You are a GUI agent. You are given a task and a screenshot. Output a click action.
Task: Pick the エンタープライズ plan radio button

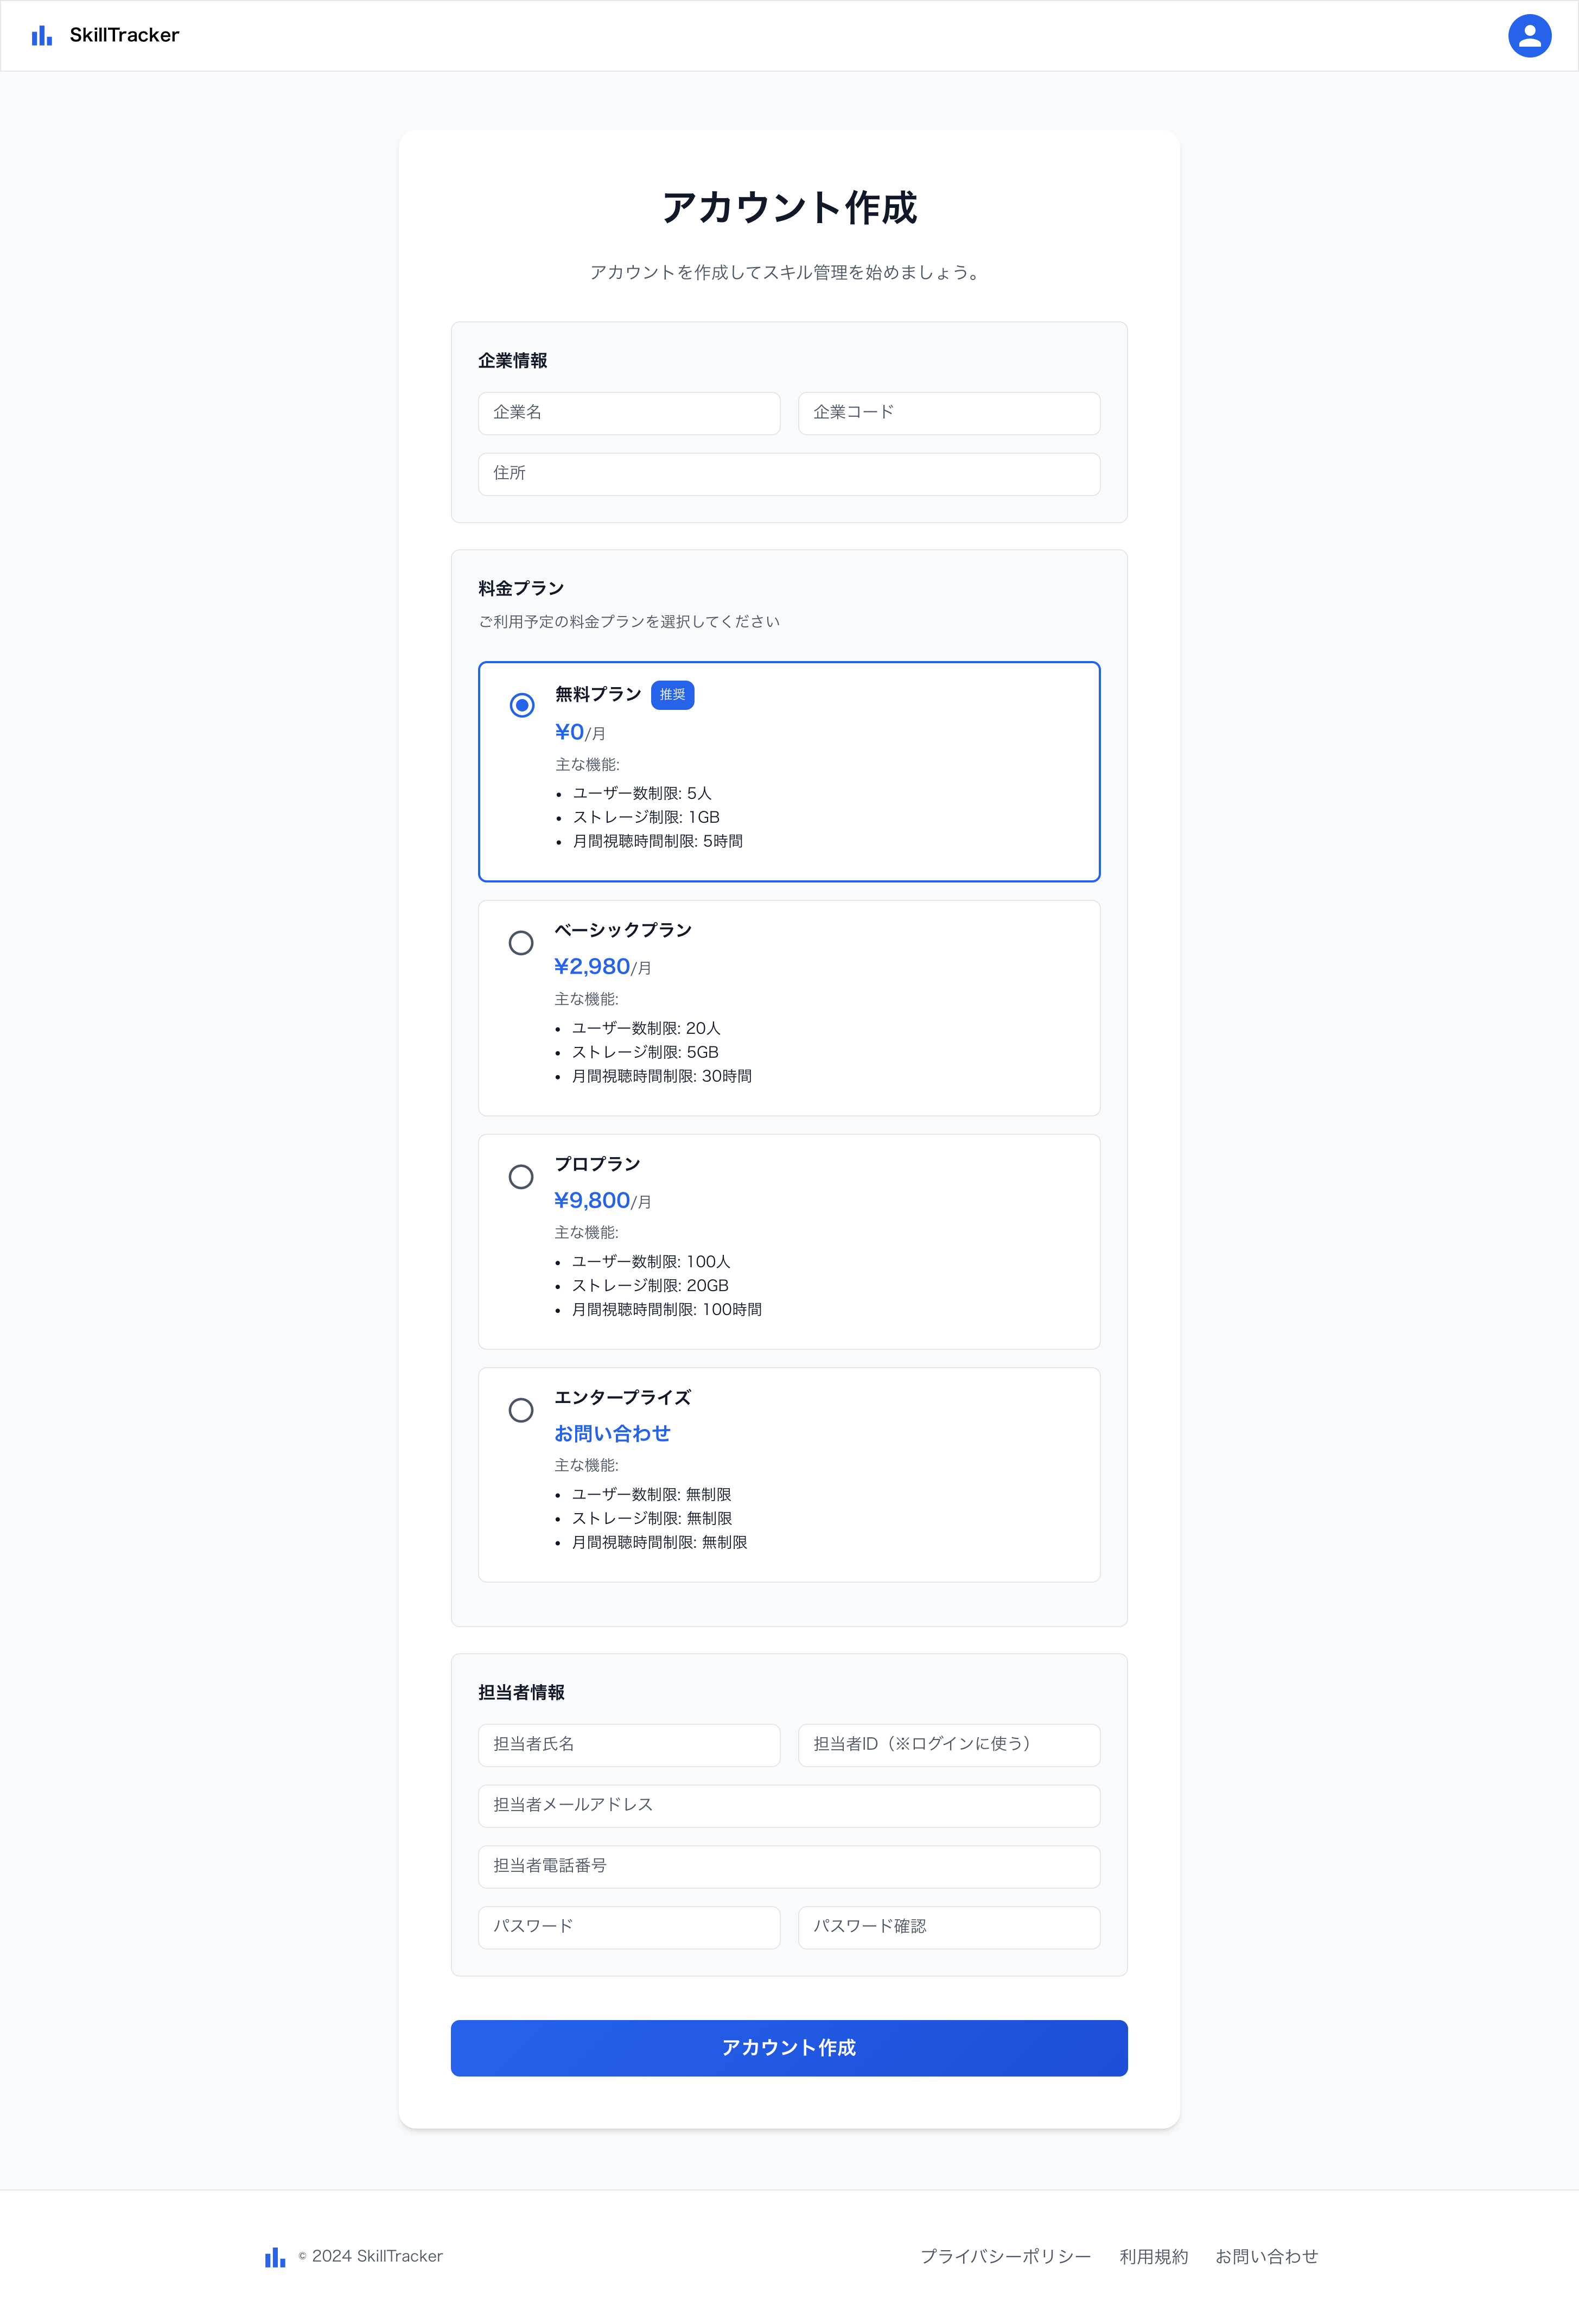pyautogui.click(x=521, y=1410)
